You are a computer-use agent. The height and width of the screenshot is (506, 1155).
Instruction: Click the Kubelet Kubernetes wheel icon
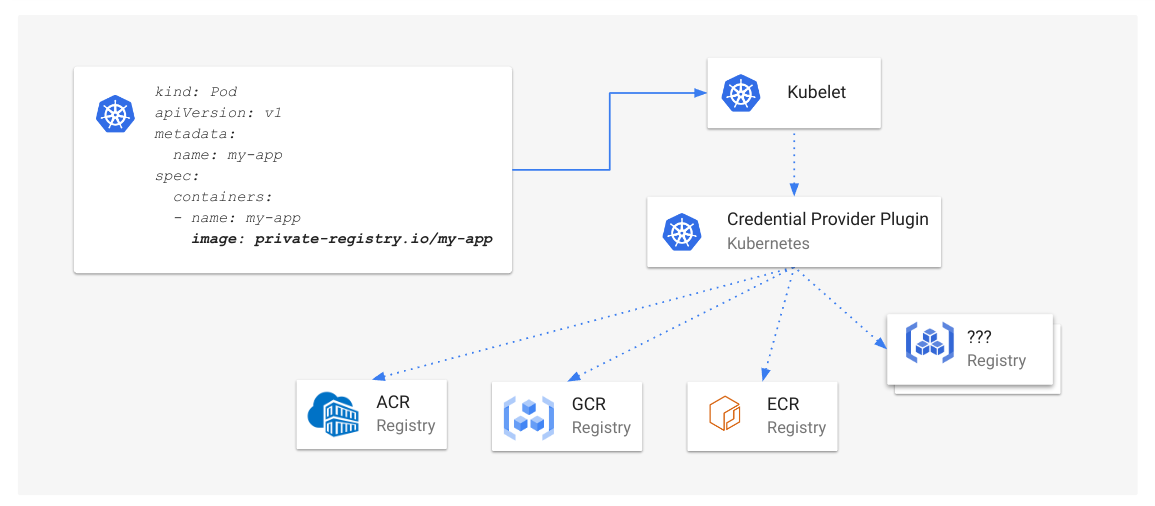pyautogui.click(x=740, y=93)
